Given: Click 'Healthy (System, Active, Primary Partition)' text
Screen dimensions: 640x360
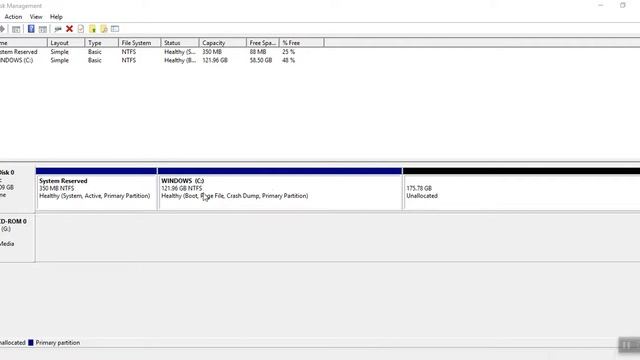Looking at the screenshot, I should [95, 196].
